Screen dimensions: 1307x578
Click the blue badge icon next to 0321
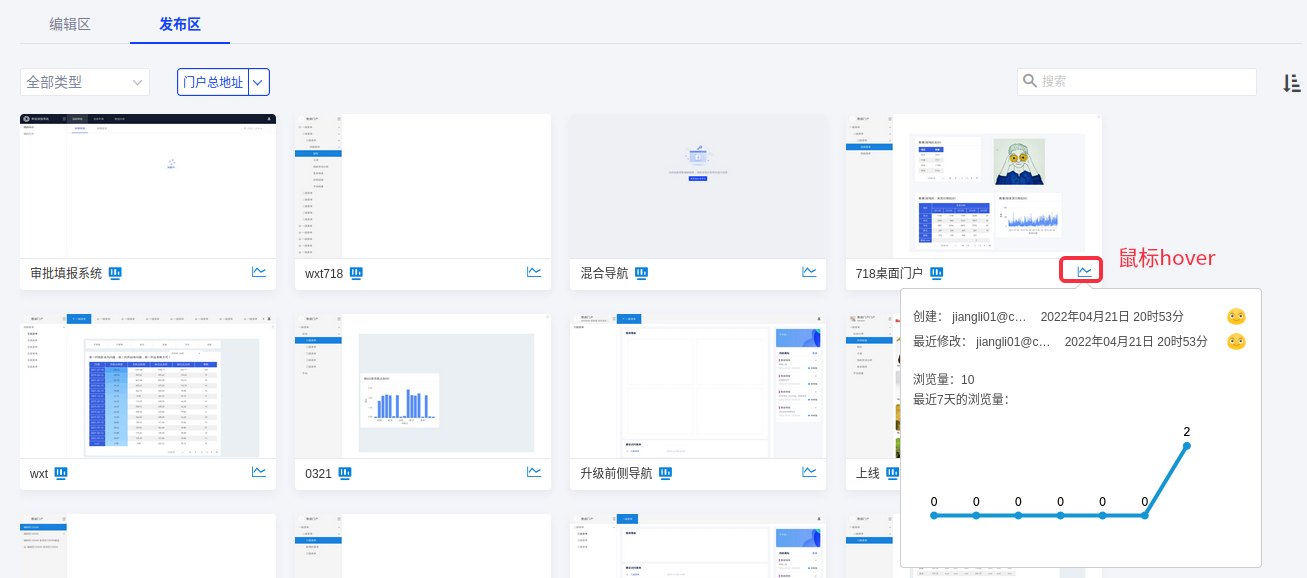click(345, 473)
